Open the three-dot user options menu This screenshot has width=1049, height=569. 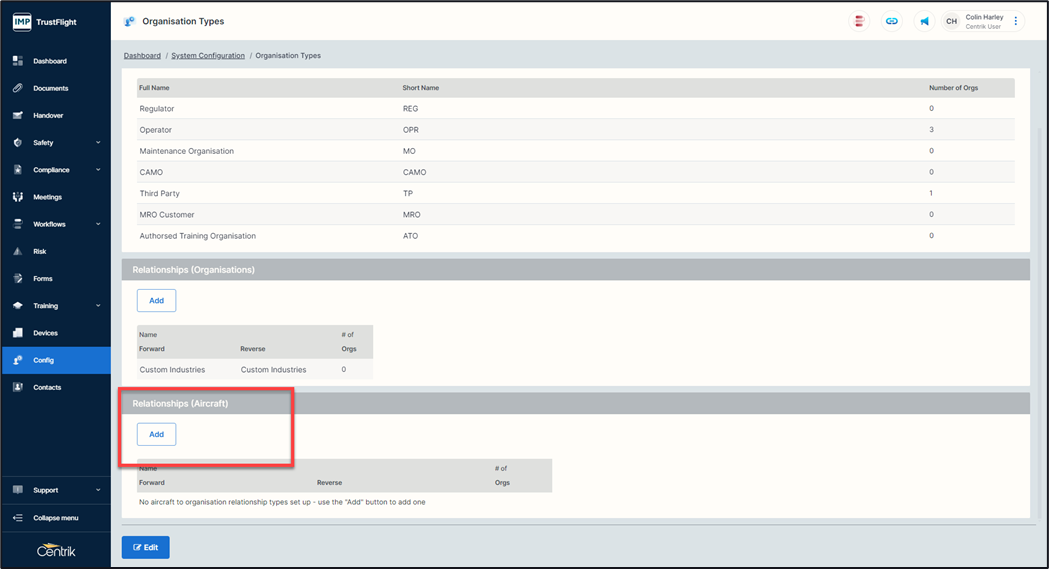1016,21
